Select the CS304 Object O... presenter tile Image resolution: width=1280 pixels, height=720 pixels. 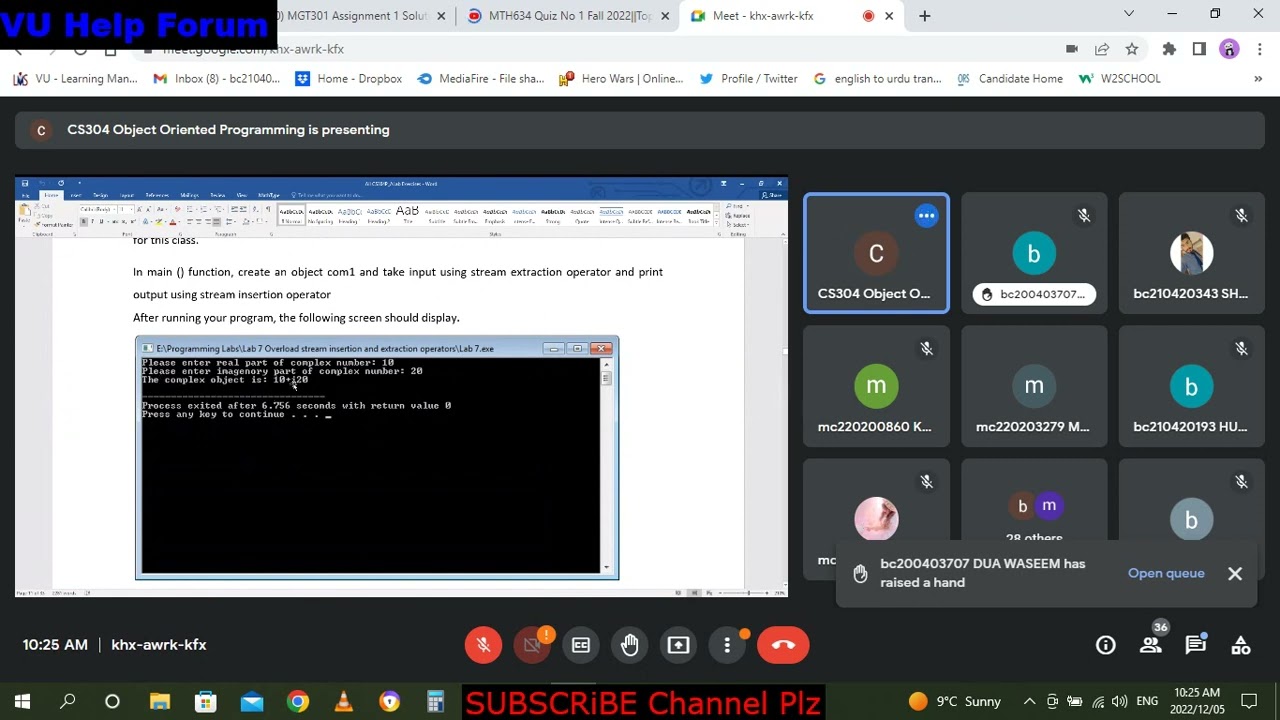[876, 253]
